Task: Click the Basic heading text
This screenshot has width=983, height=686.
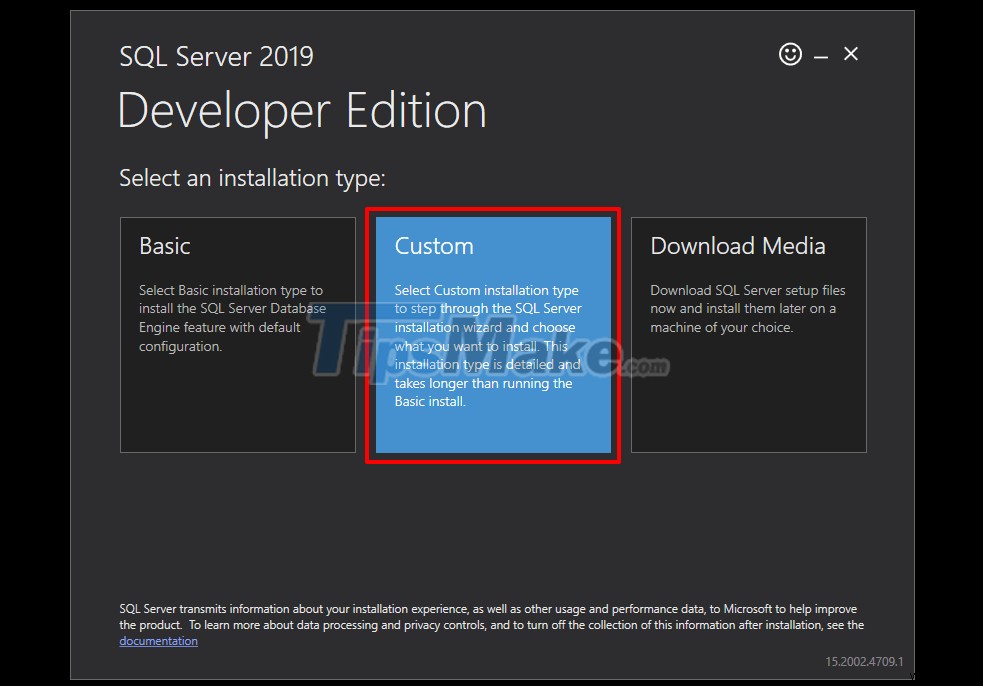Action: (x=165, y=245)
